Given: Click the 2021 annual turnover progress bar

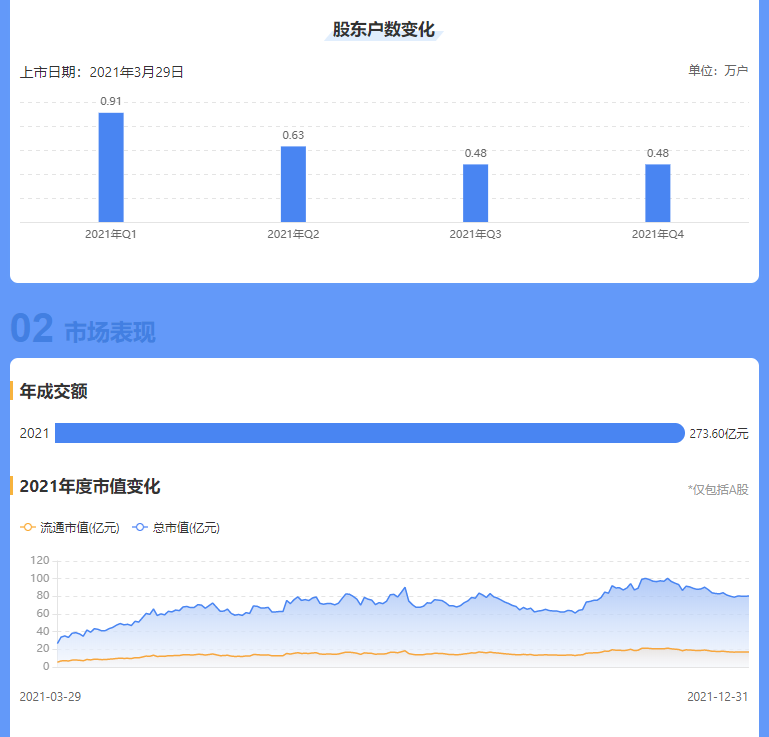Looking at the screenshot, I should point(369,433).
